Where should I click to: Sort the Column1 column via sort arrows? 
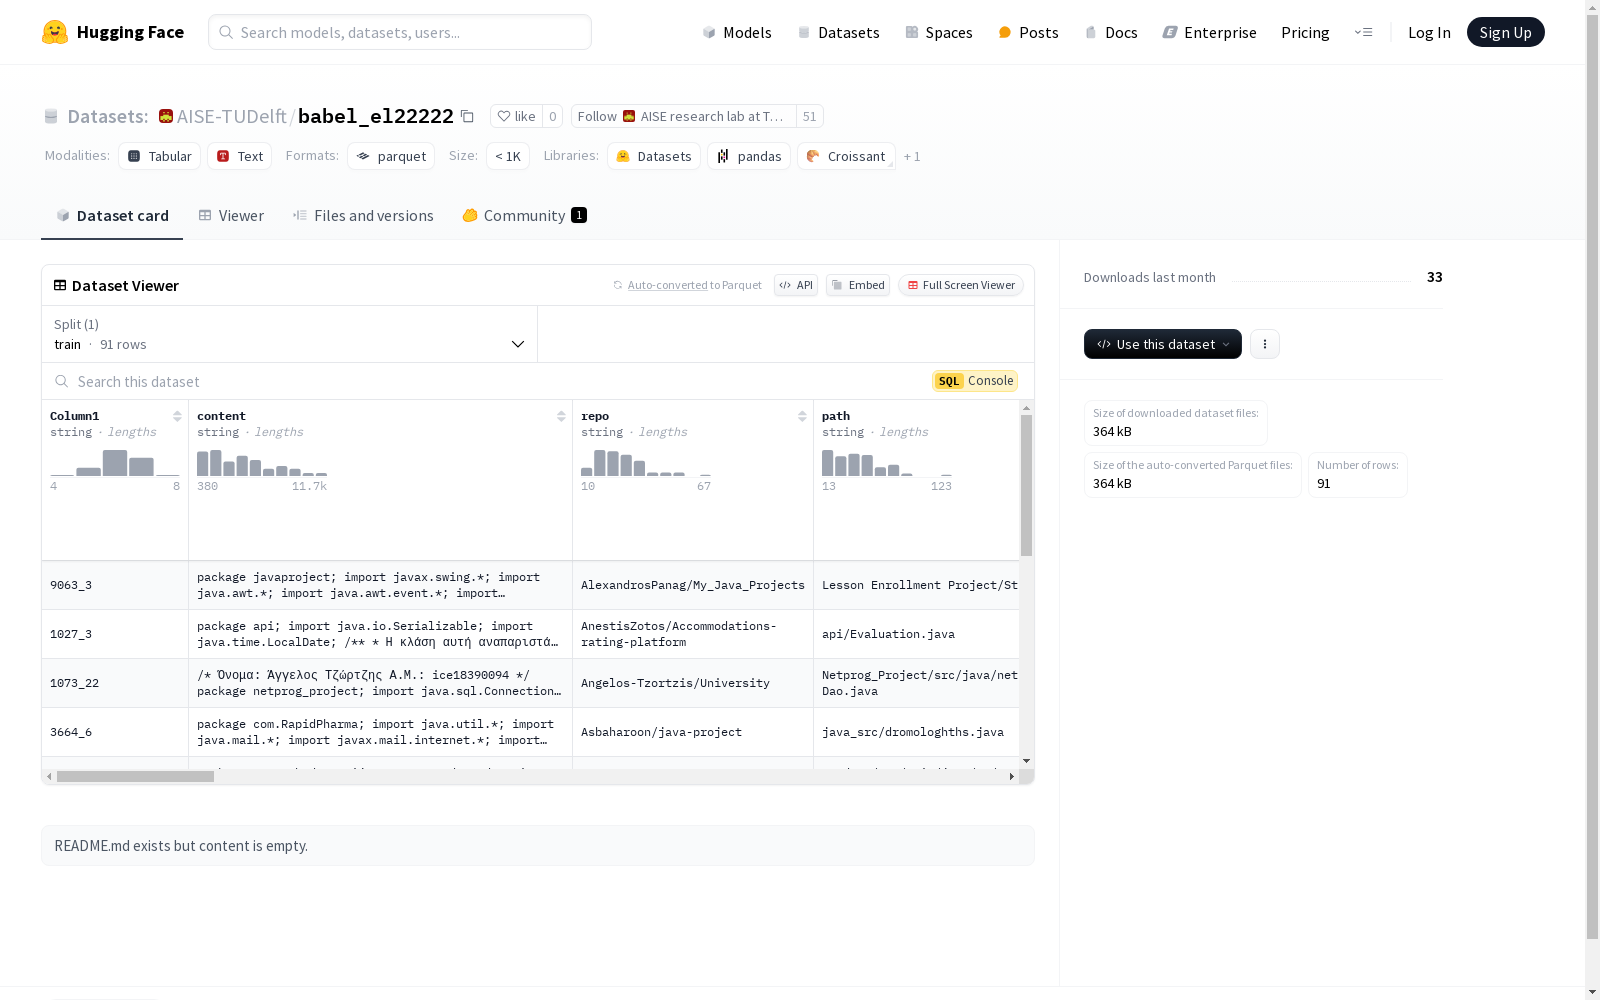[177, 416]
